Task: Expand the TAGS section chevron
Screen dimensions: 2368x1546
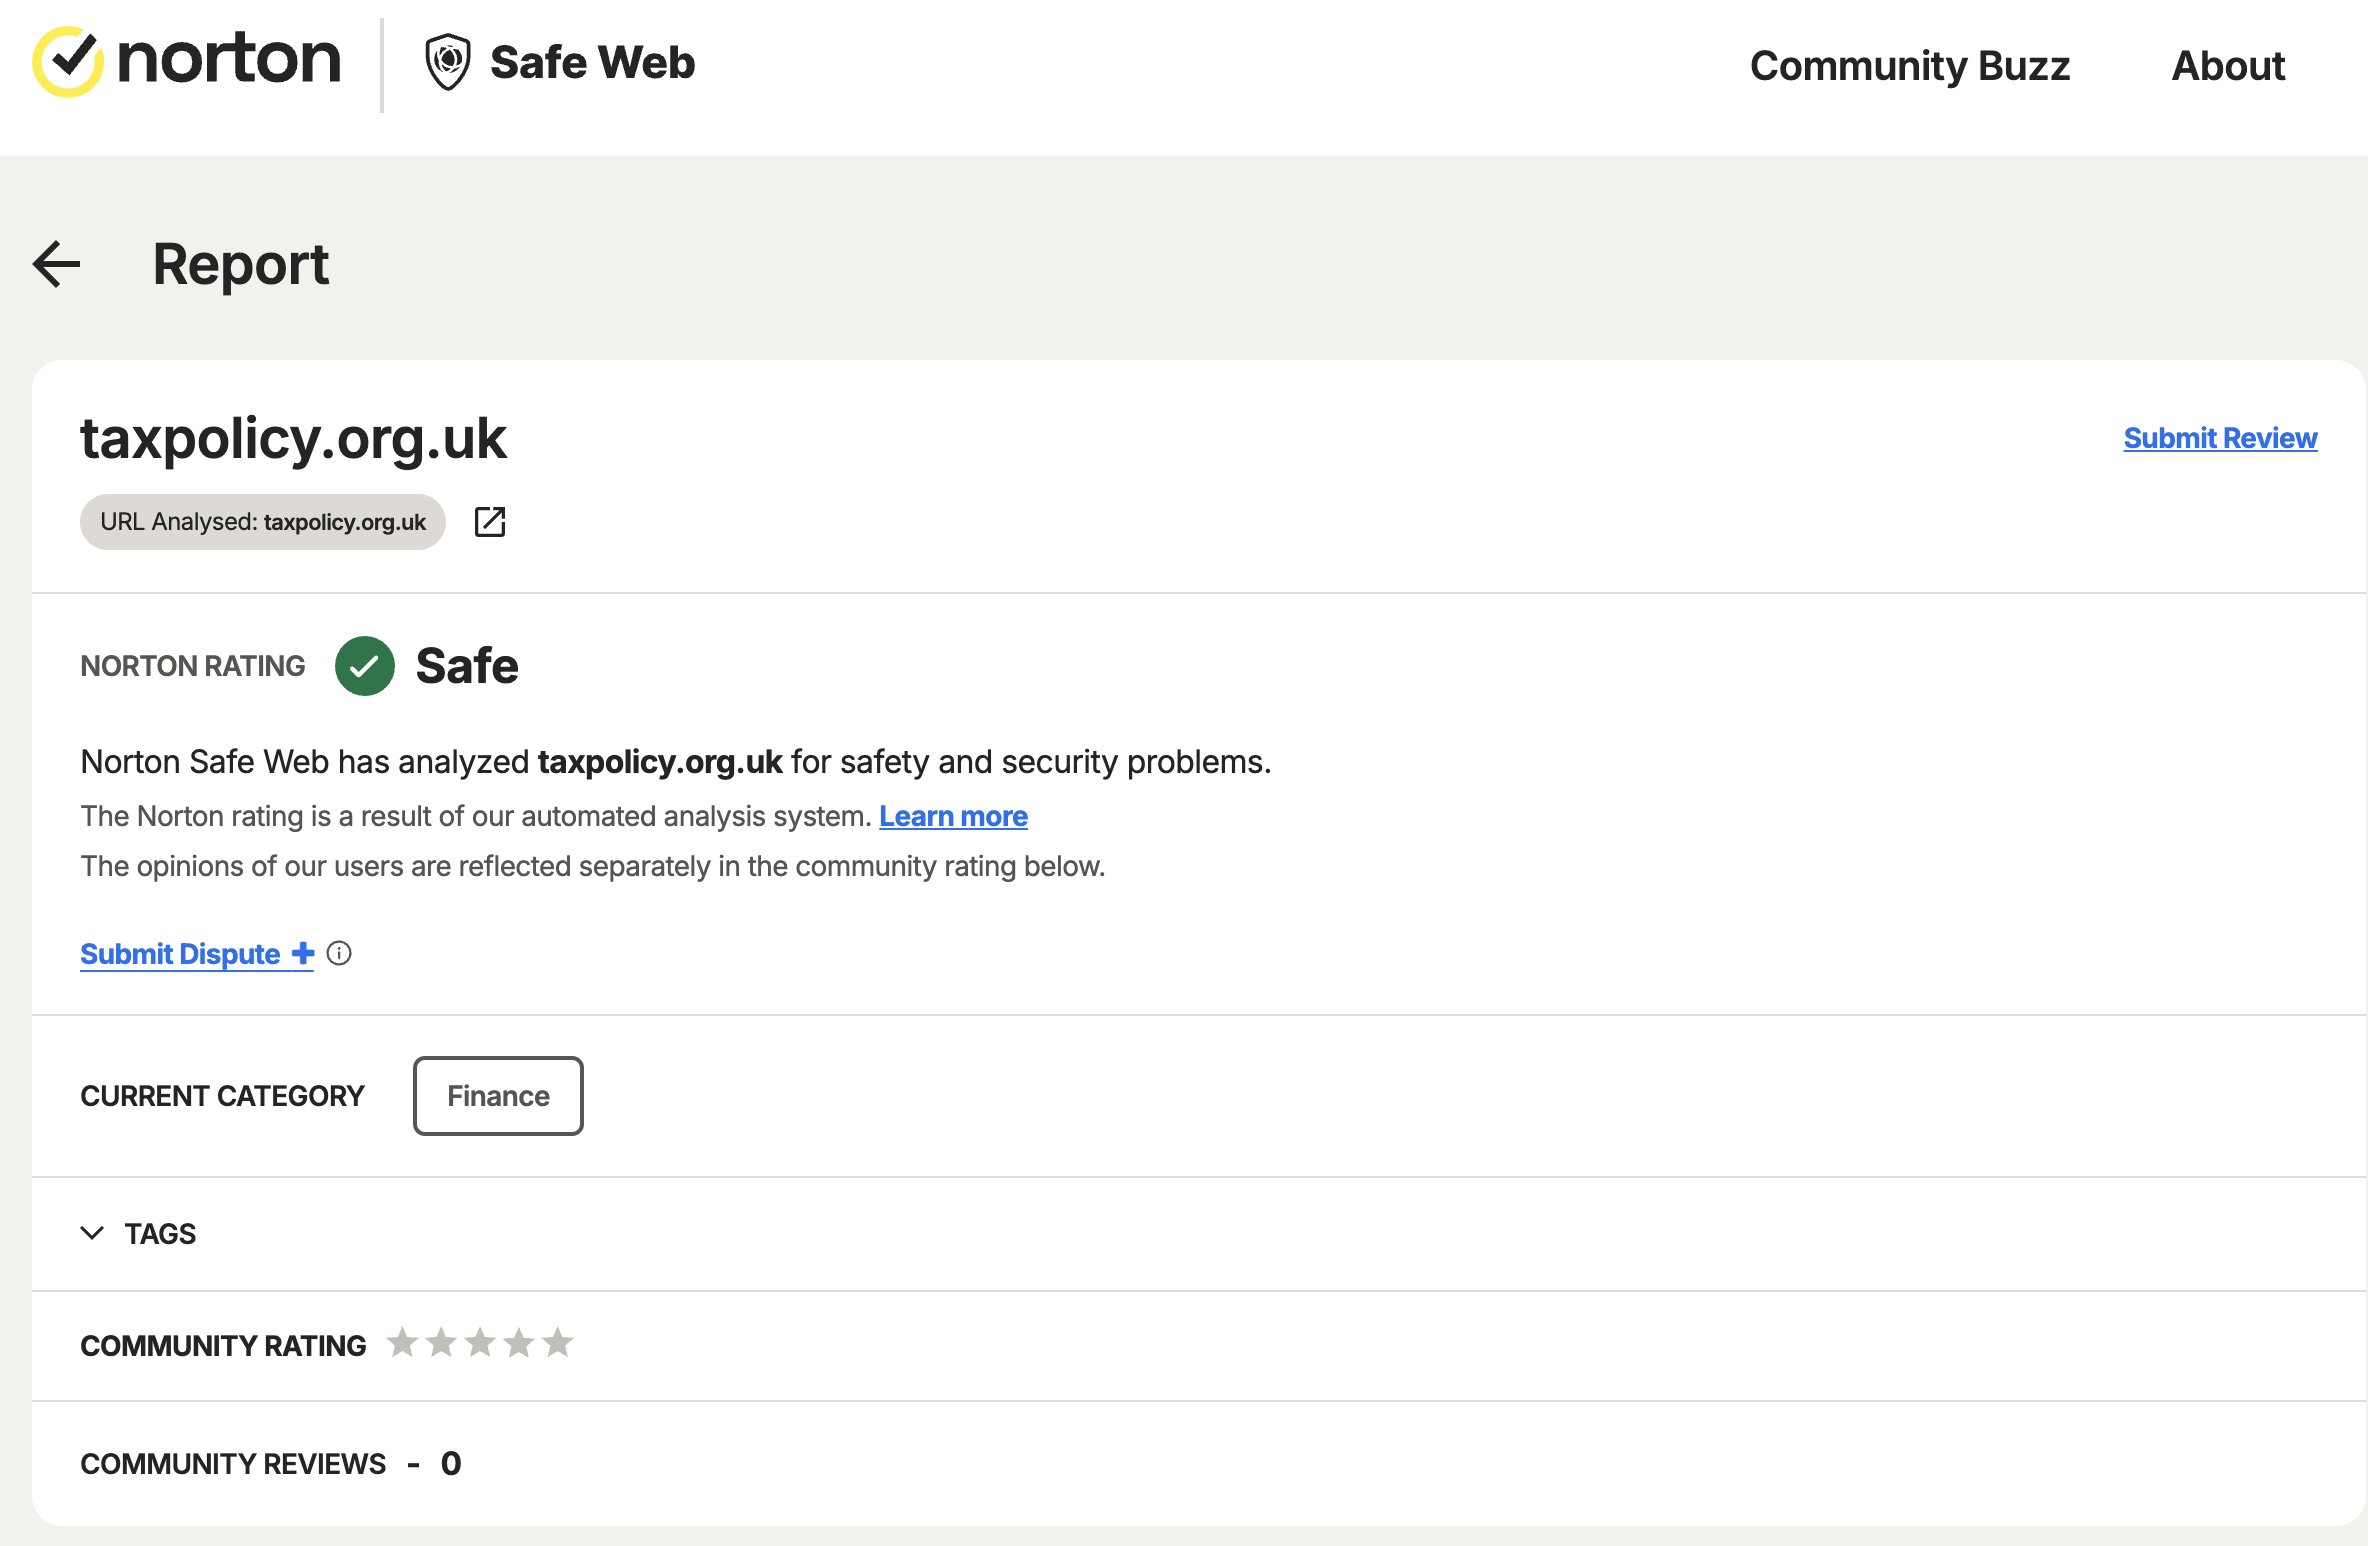Action: tap(92, 1233)
